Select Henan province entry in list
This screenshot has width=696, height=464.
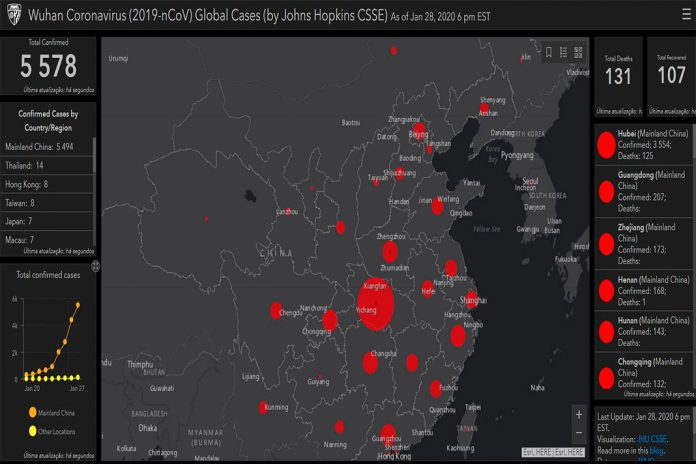(643, 291)
